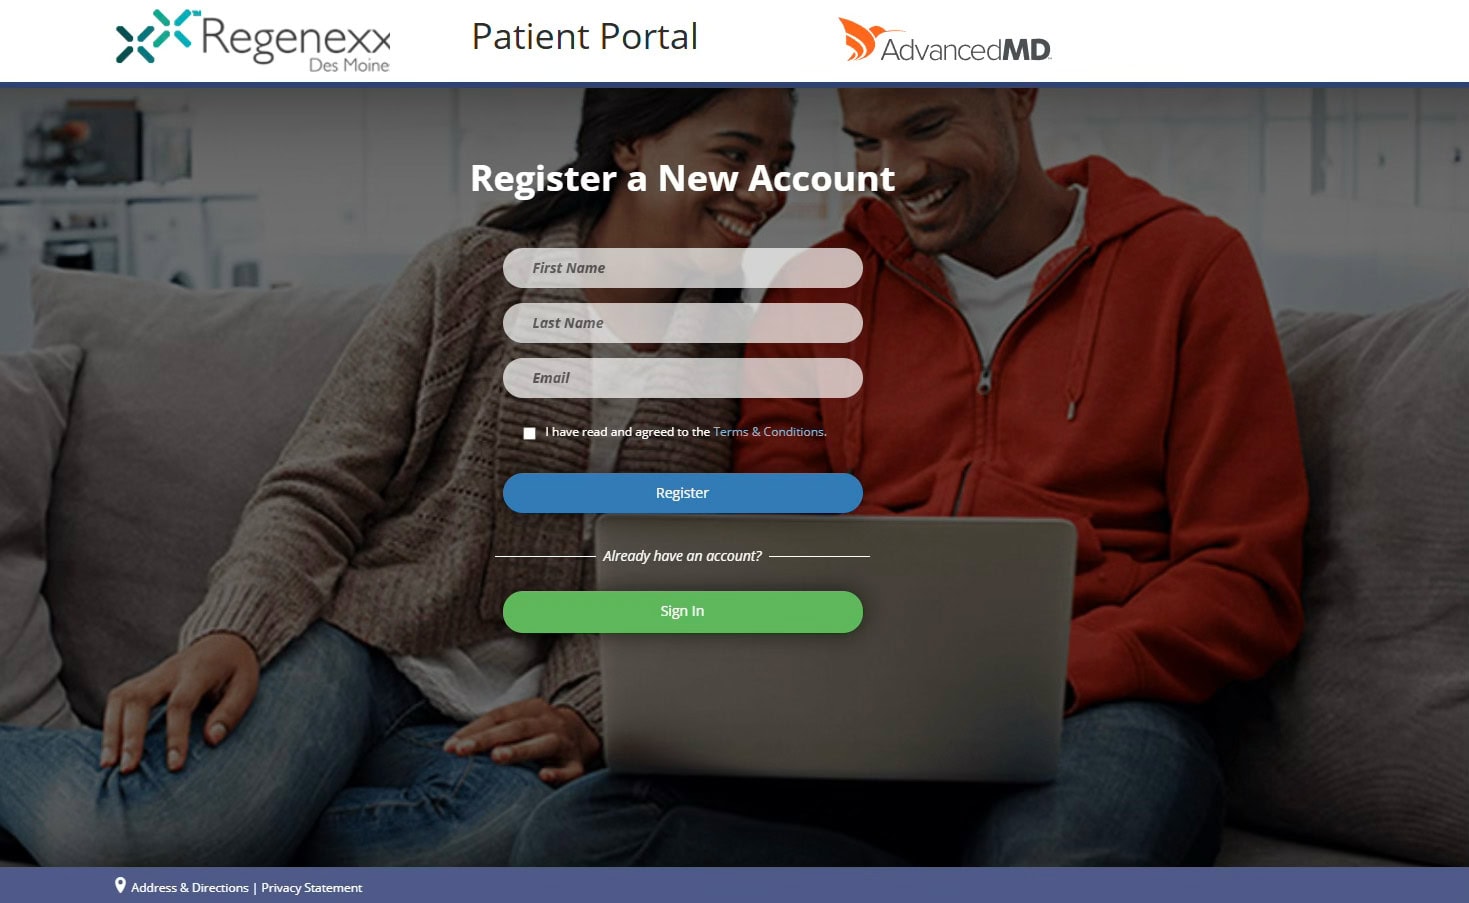1469x903 pixels.
Task: Click the Regenexx X-shaped logo icon
Action: [x=154, y=36]
